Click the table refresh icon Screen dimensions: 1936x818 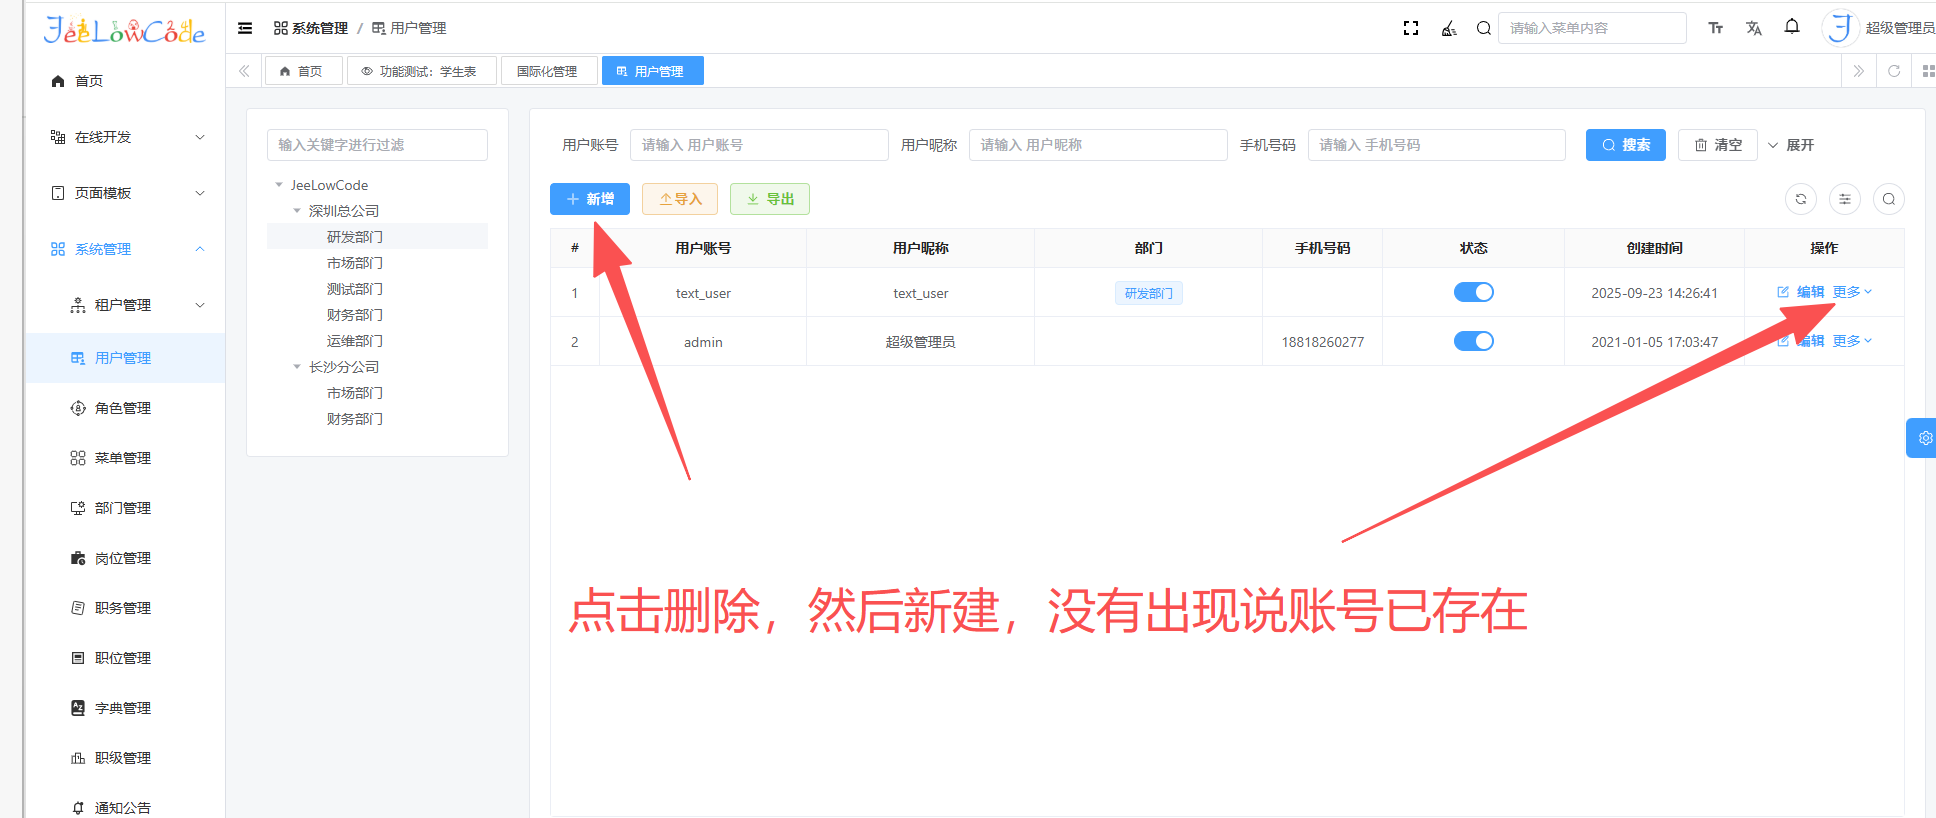click(x=1801, y=199)
